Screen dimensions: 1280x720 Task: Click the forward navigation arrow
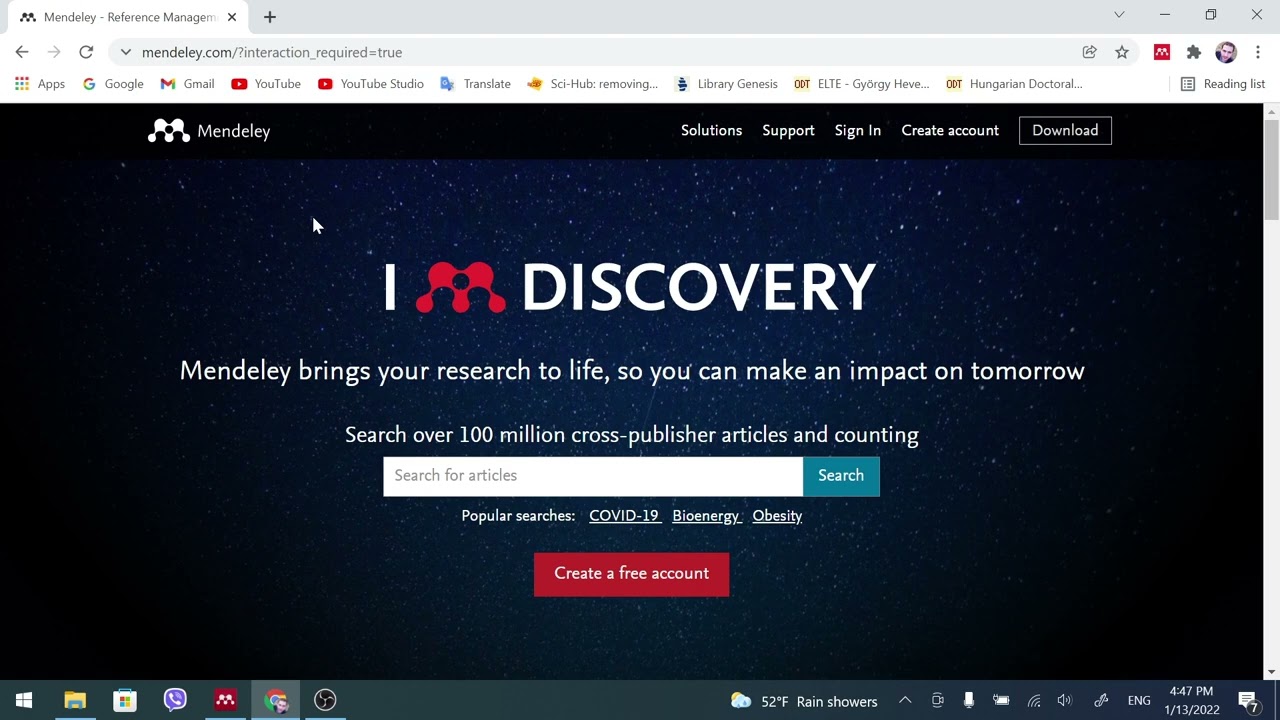pyautogui.click(x=54, y=52)
